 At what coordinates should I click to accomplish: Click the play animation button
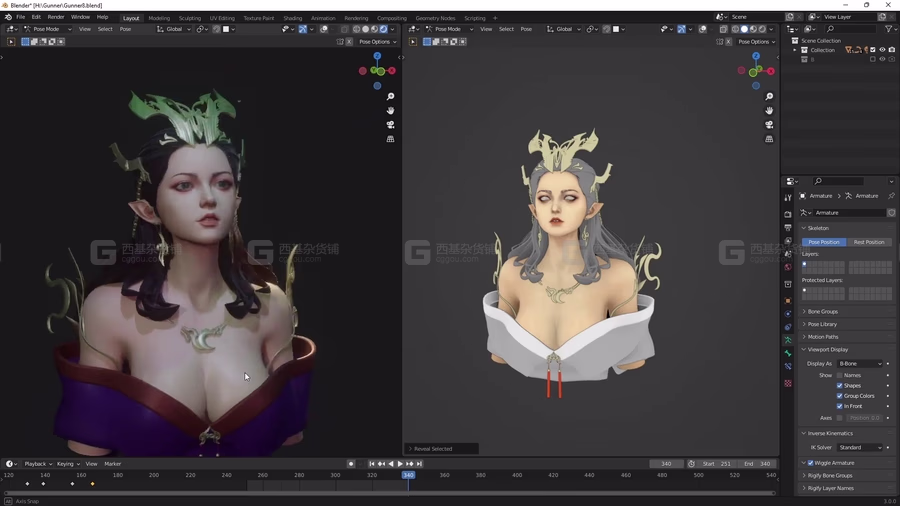(400, 464)
